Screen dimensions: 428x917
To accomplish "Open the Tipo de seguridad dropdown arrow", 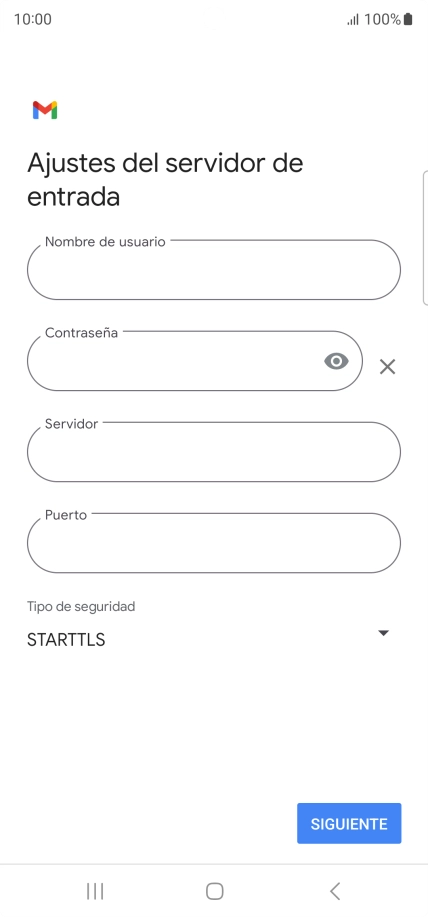I will 384,633.
